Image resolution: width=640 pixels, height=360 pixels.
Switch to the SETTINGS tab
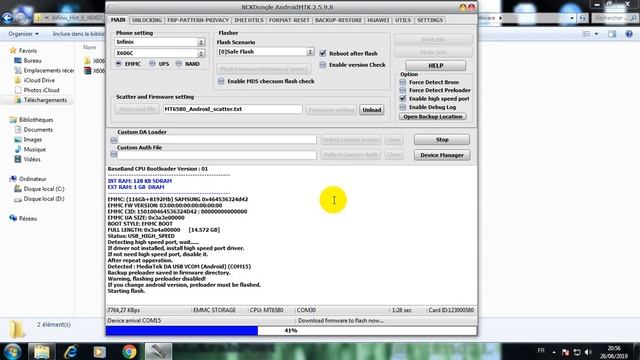[430, 20]
